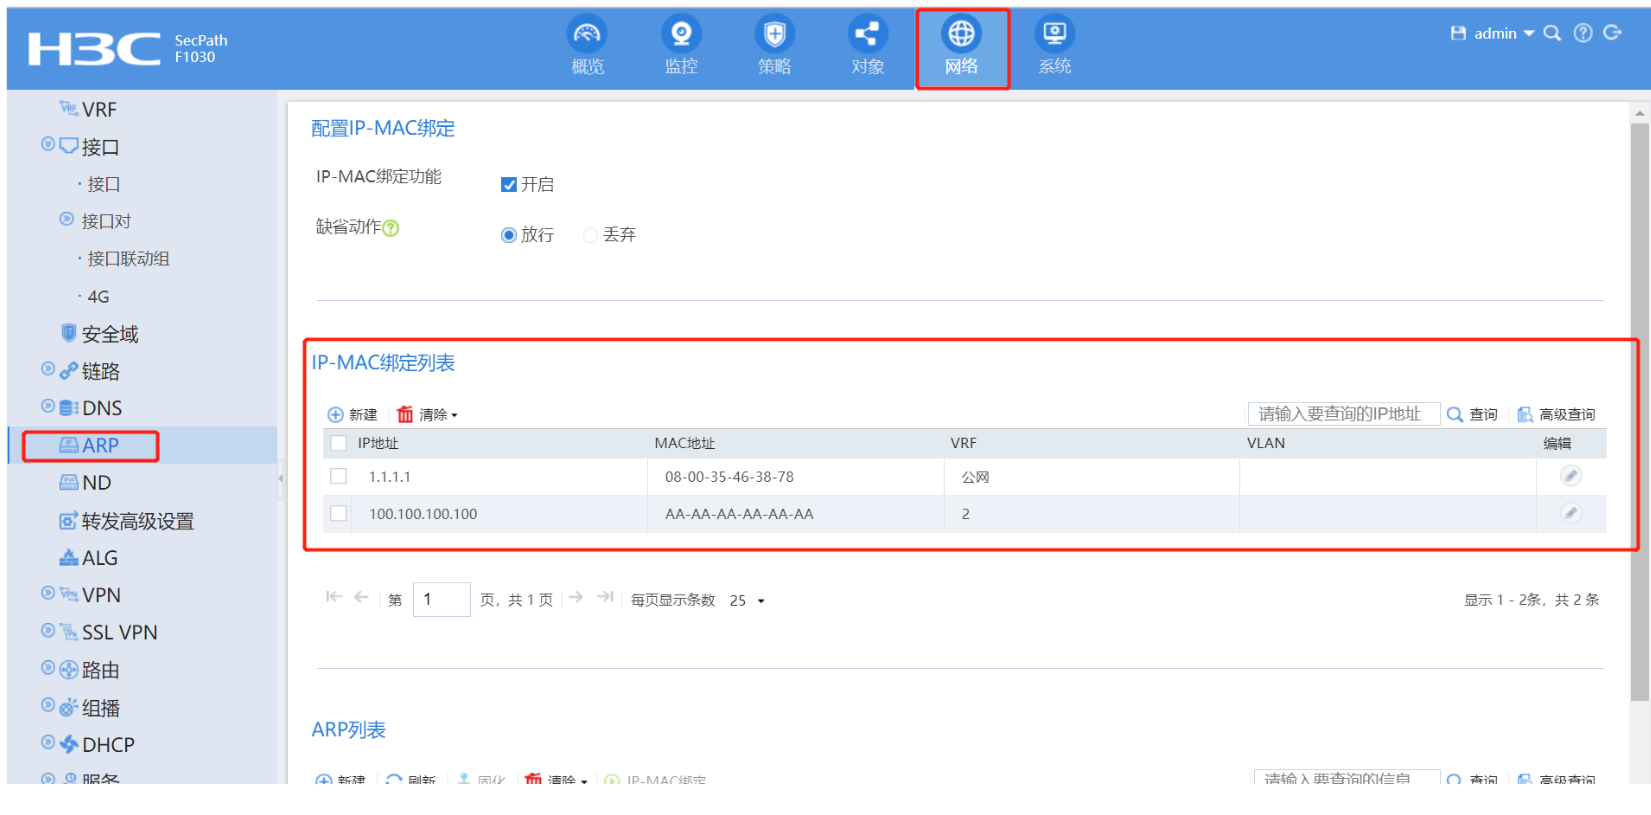Tick the checkbox for row 100.100.100.100
1651x815 pixels.
[x=338, y=513]
